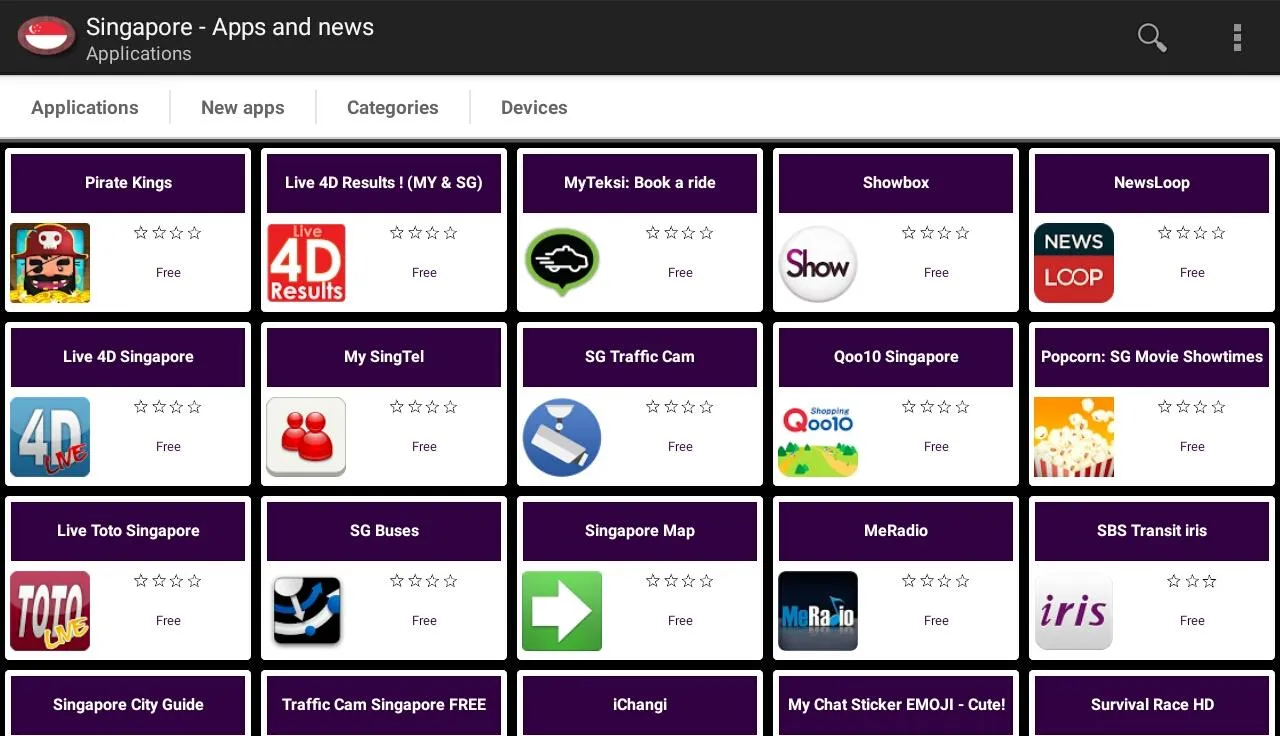
Task: Click the star rating under SBS Transit iris
Action: pyautogui.click(x=1192, y=581)
